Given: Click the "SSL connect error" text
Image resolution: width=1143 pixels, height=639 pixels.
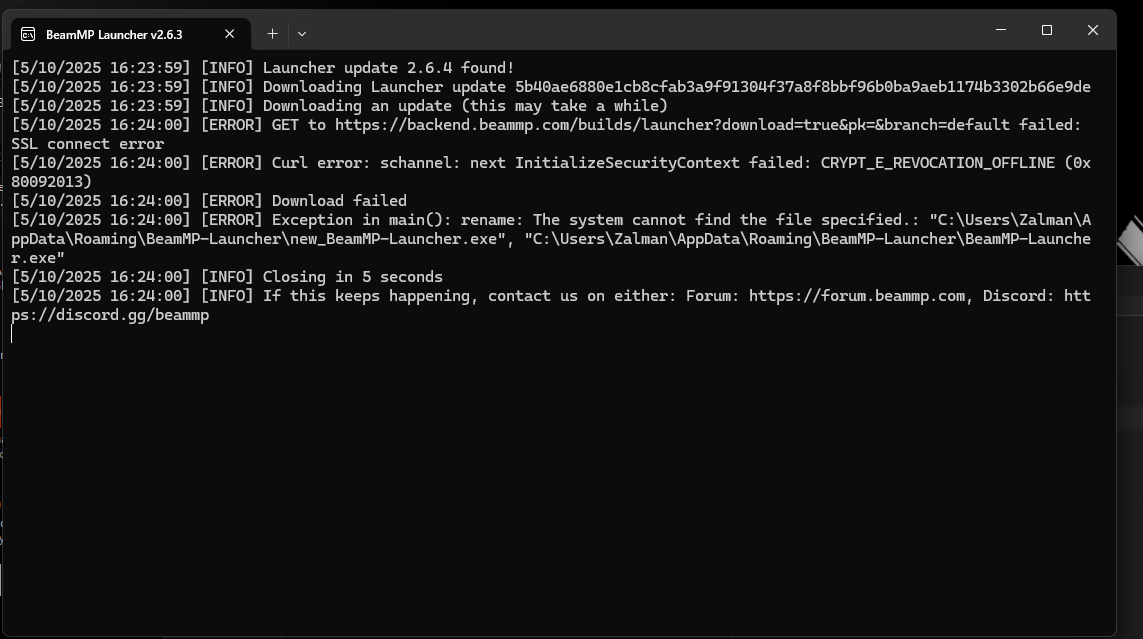Looking at the screenshot, I should point(88,144).
